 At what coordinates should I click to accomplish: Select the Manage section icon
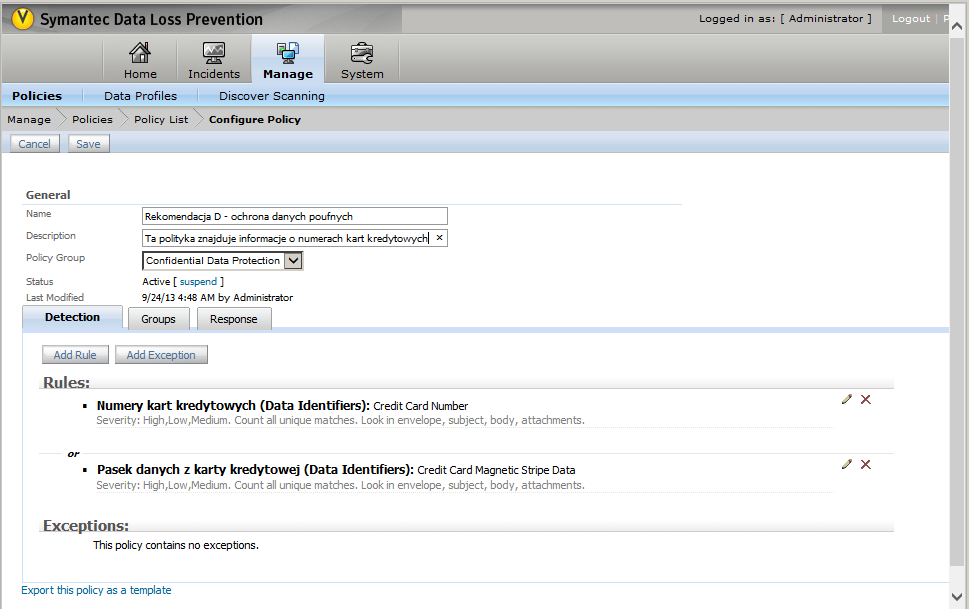288,53
